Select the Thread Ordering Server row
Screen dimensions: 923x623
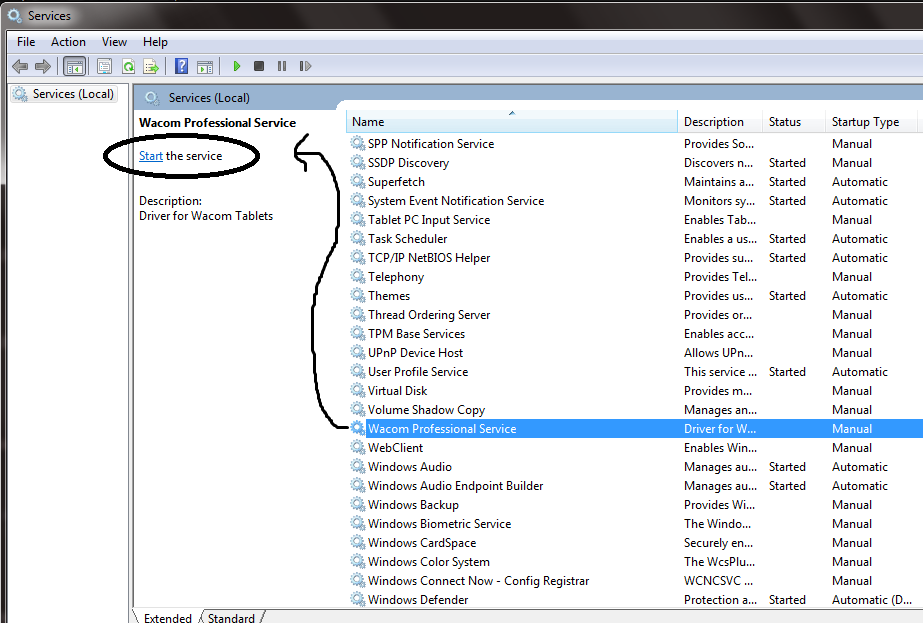(x=635, y=314)
